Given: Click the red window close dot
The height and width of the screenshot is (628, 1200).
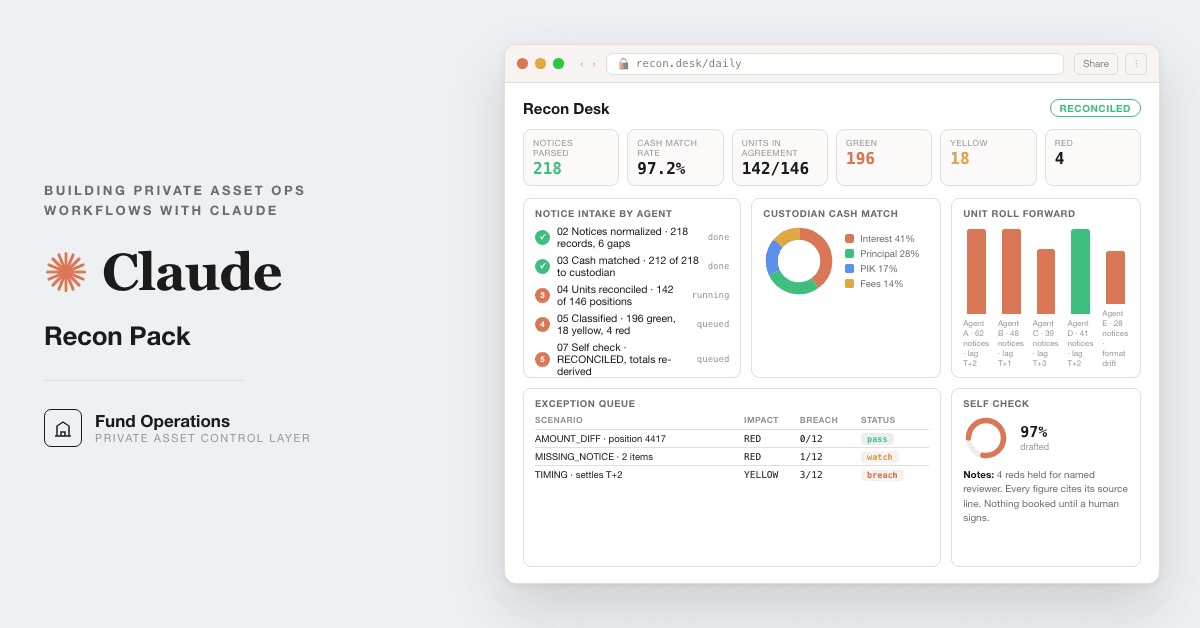Looking at the screenshot, I should 522,64.
